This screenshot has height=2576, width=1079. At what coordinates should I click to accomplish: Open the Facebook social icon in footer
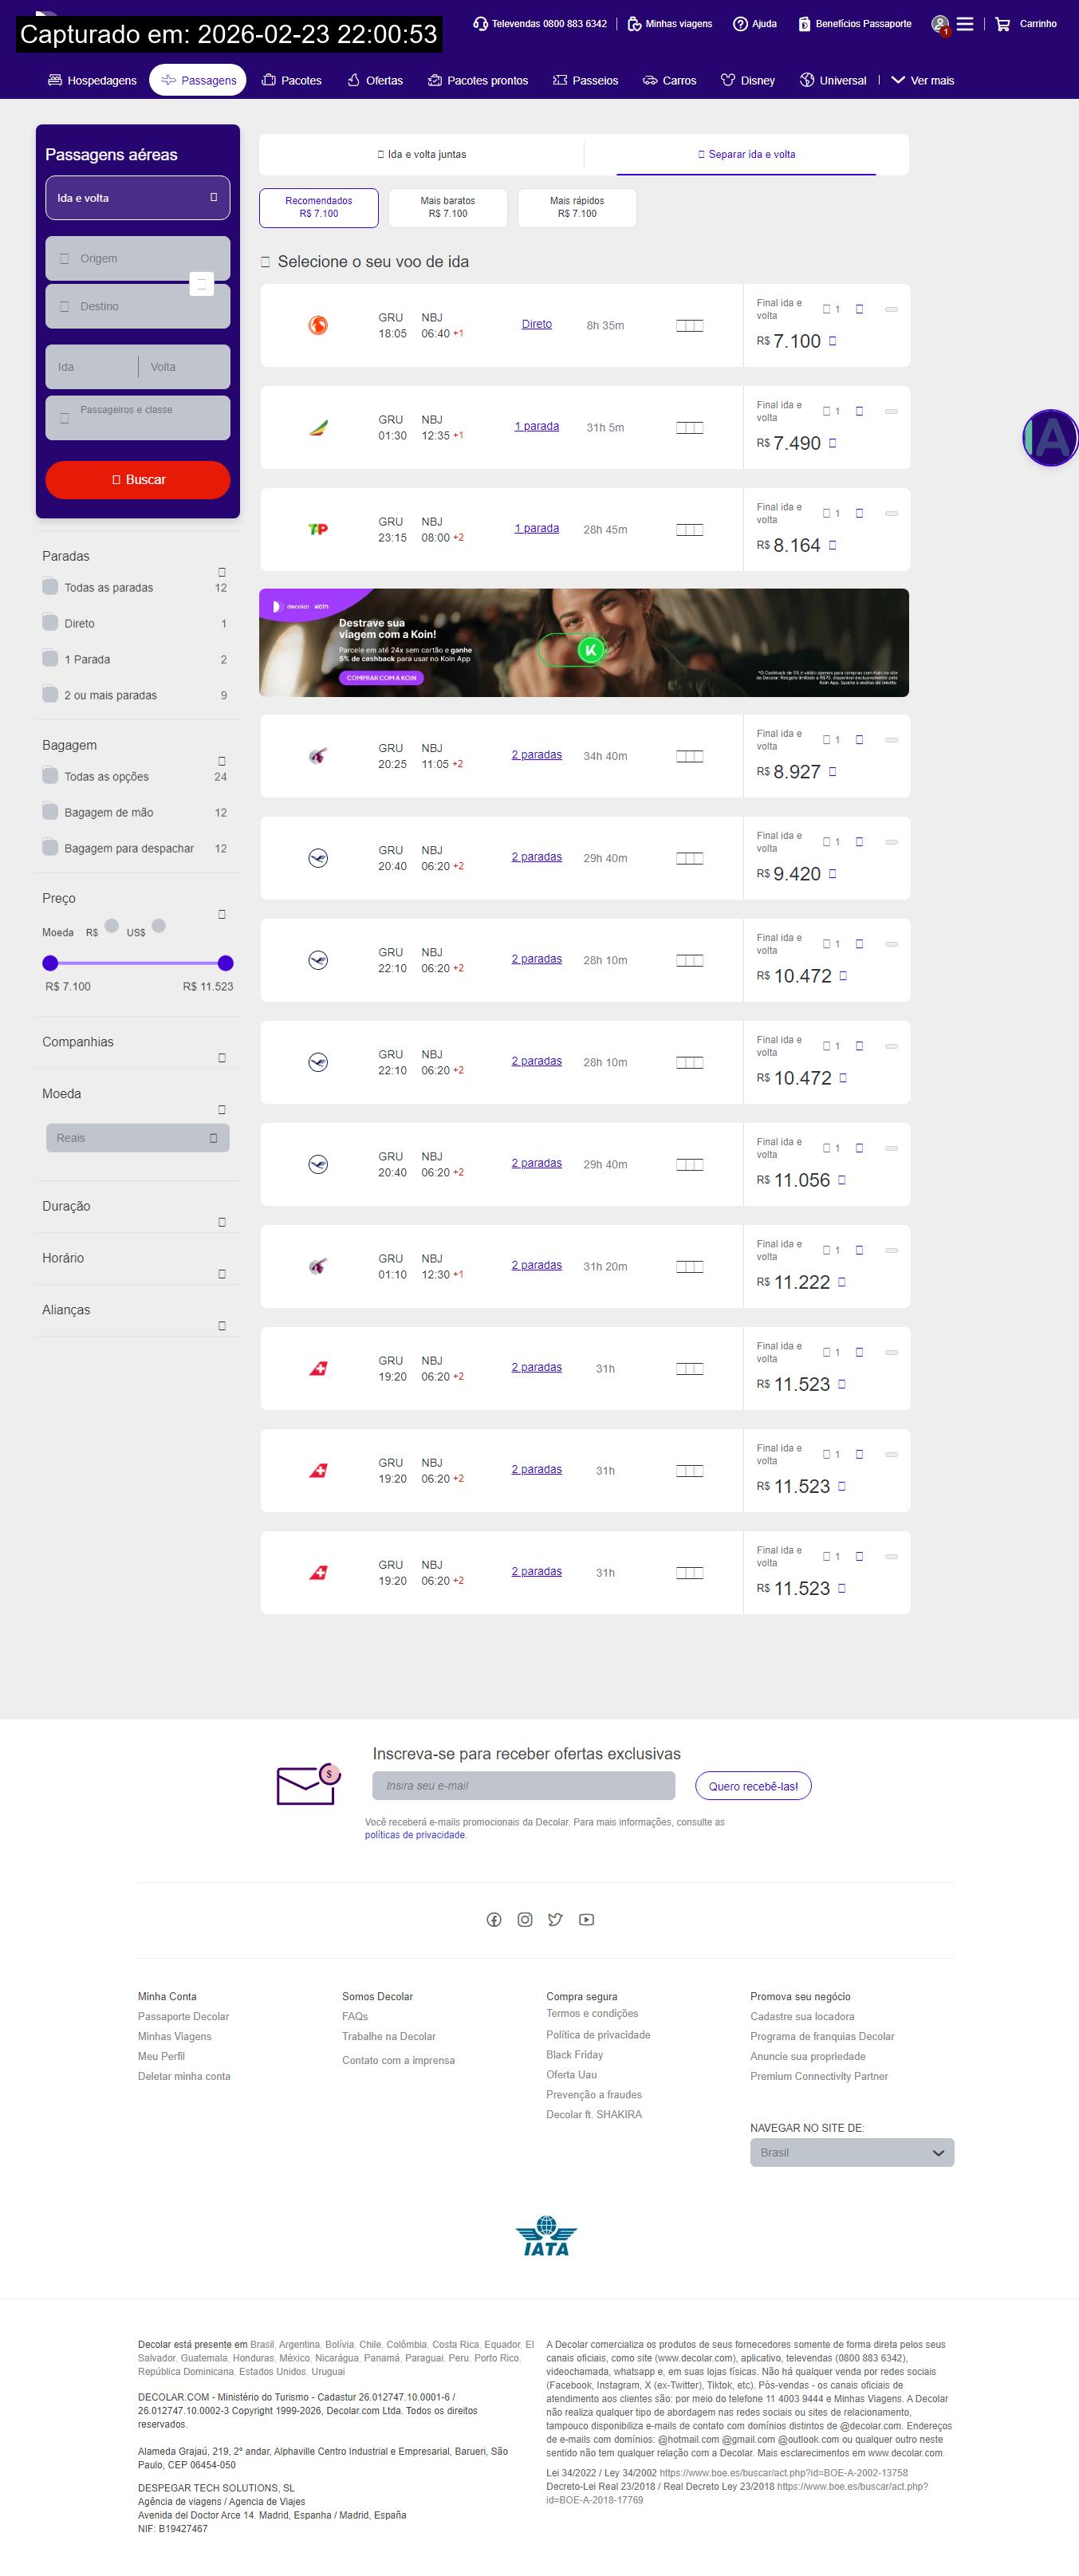(494, 1919)
